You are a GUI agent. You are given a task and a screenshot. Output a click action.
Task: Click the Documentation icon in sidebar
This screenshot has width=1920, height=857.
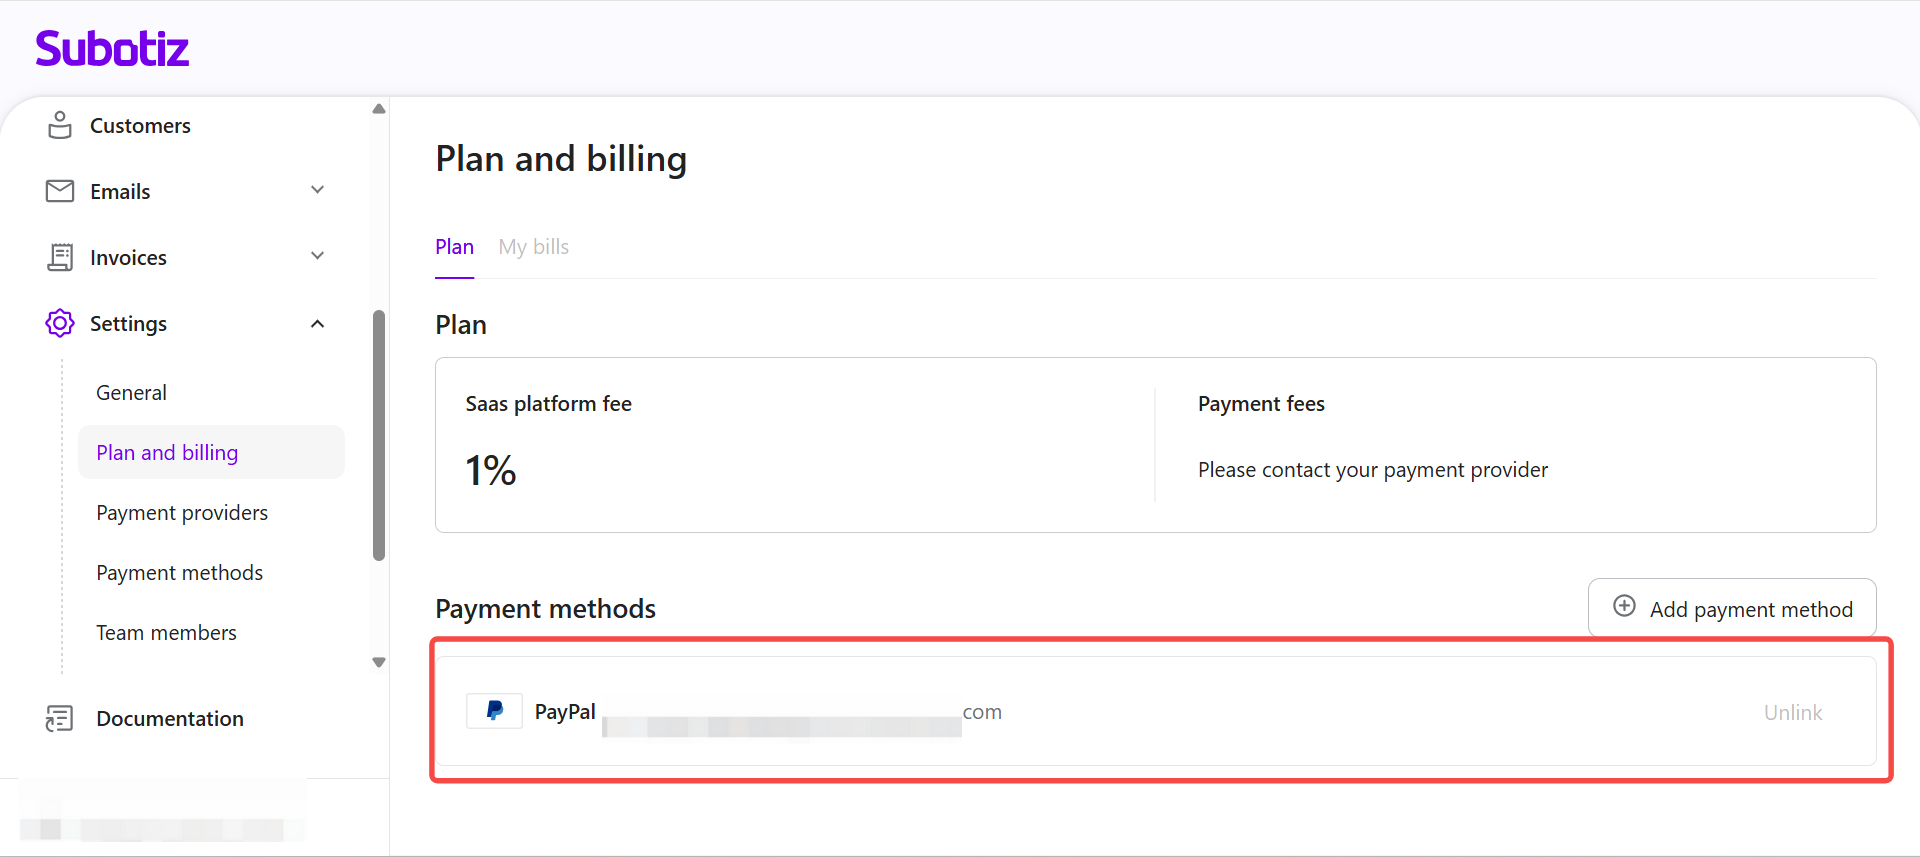(60, 718)
